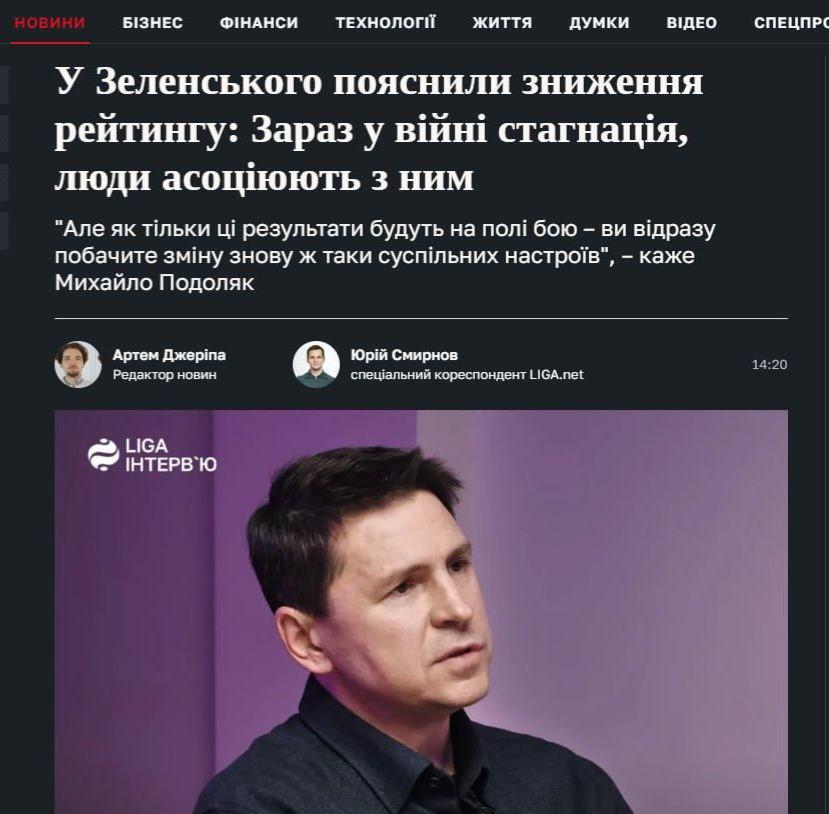Screen dimensions: 829x814
Task: Click the subtitle quote by Михайло Подоляк
Action: click(385, 256)
